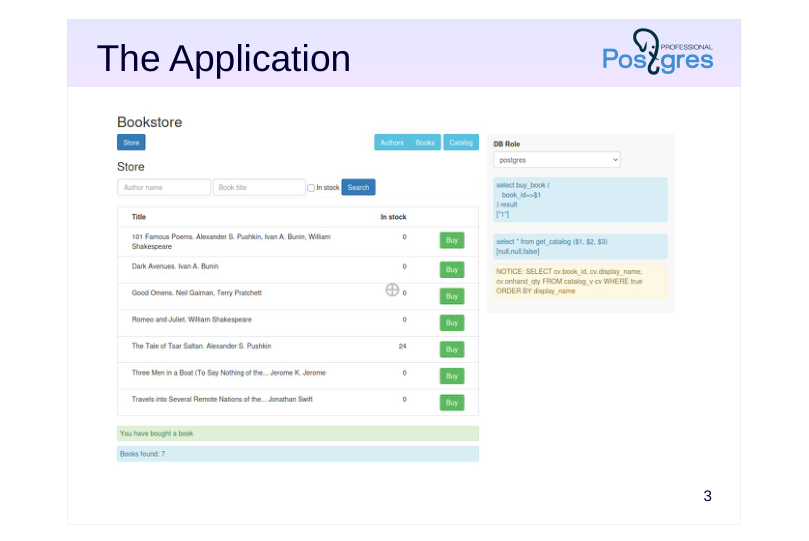Click the Store section heading

click(131, 167)
